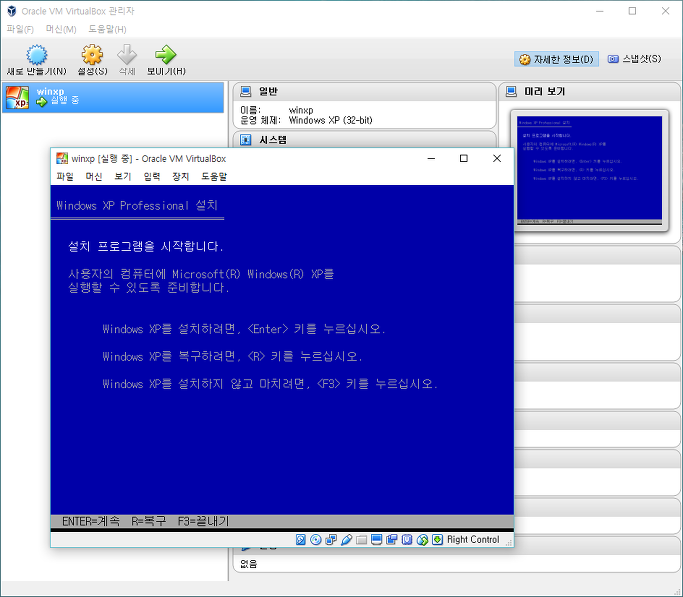Screen dimensions: 683x597
Task: Toggle the Details (자세한 정보) view button
Action: [x=556, y=59]
